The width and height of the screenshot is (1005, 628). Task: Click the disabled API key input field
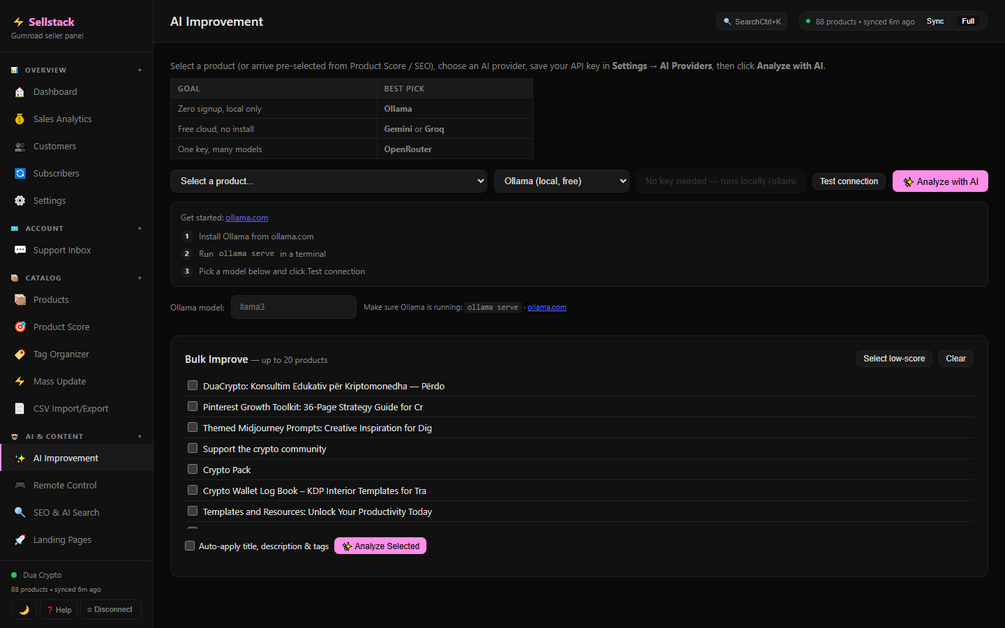coord(720,181)
